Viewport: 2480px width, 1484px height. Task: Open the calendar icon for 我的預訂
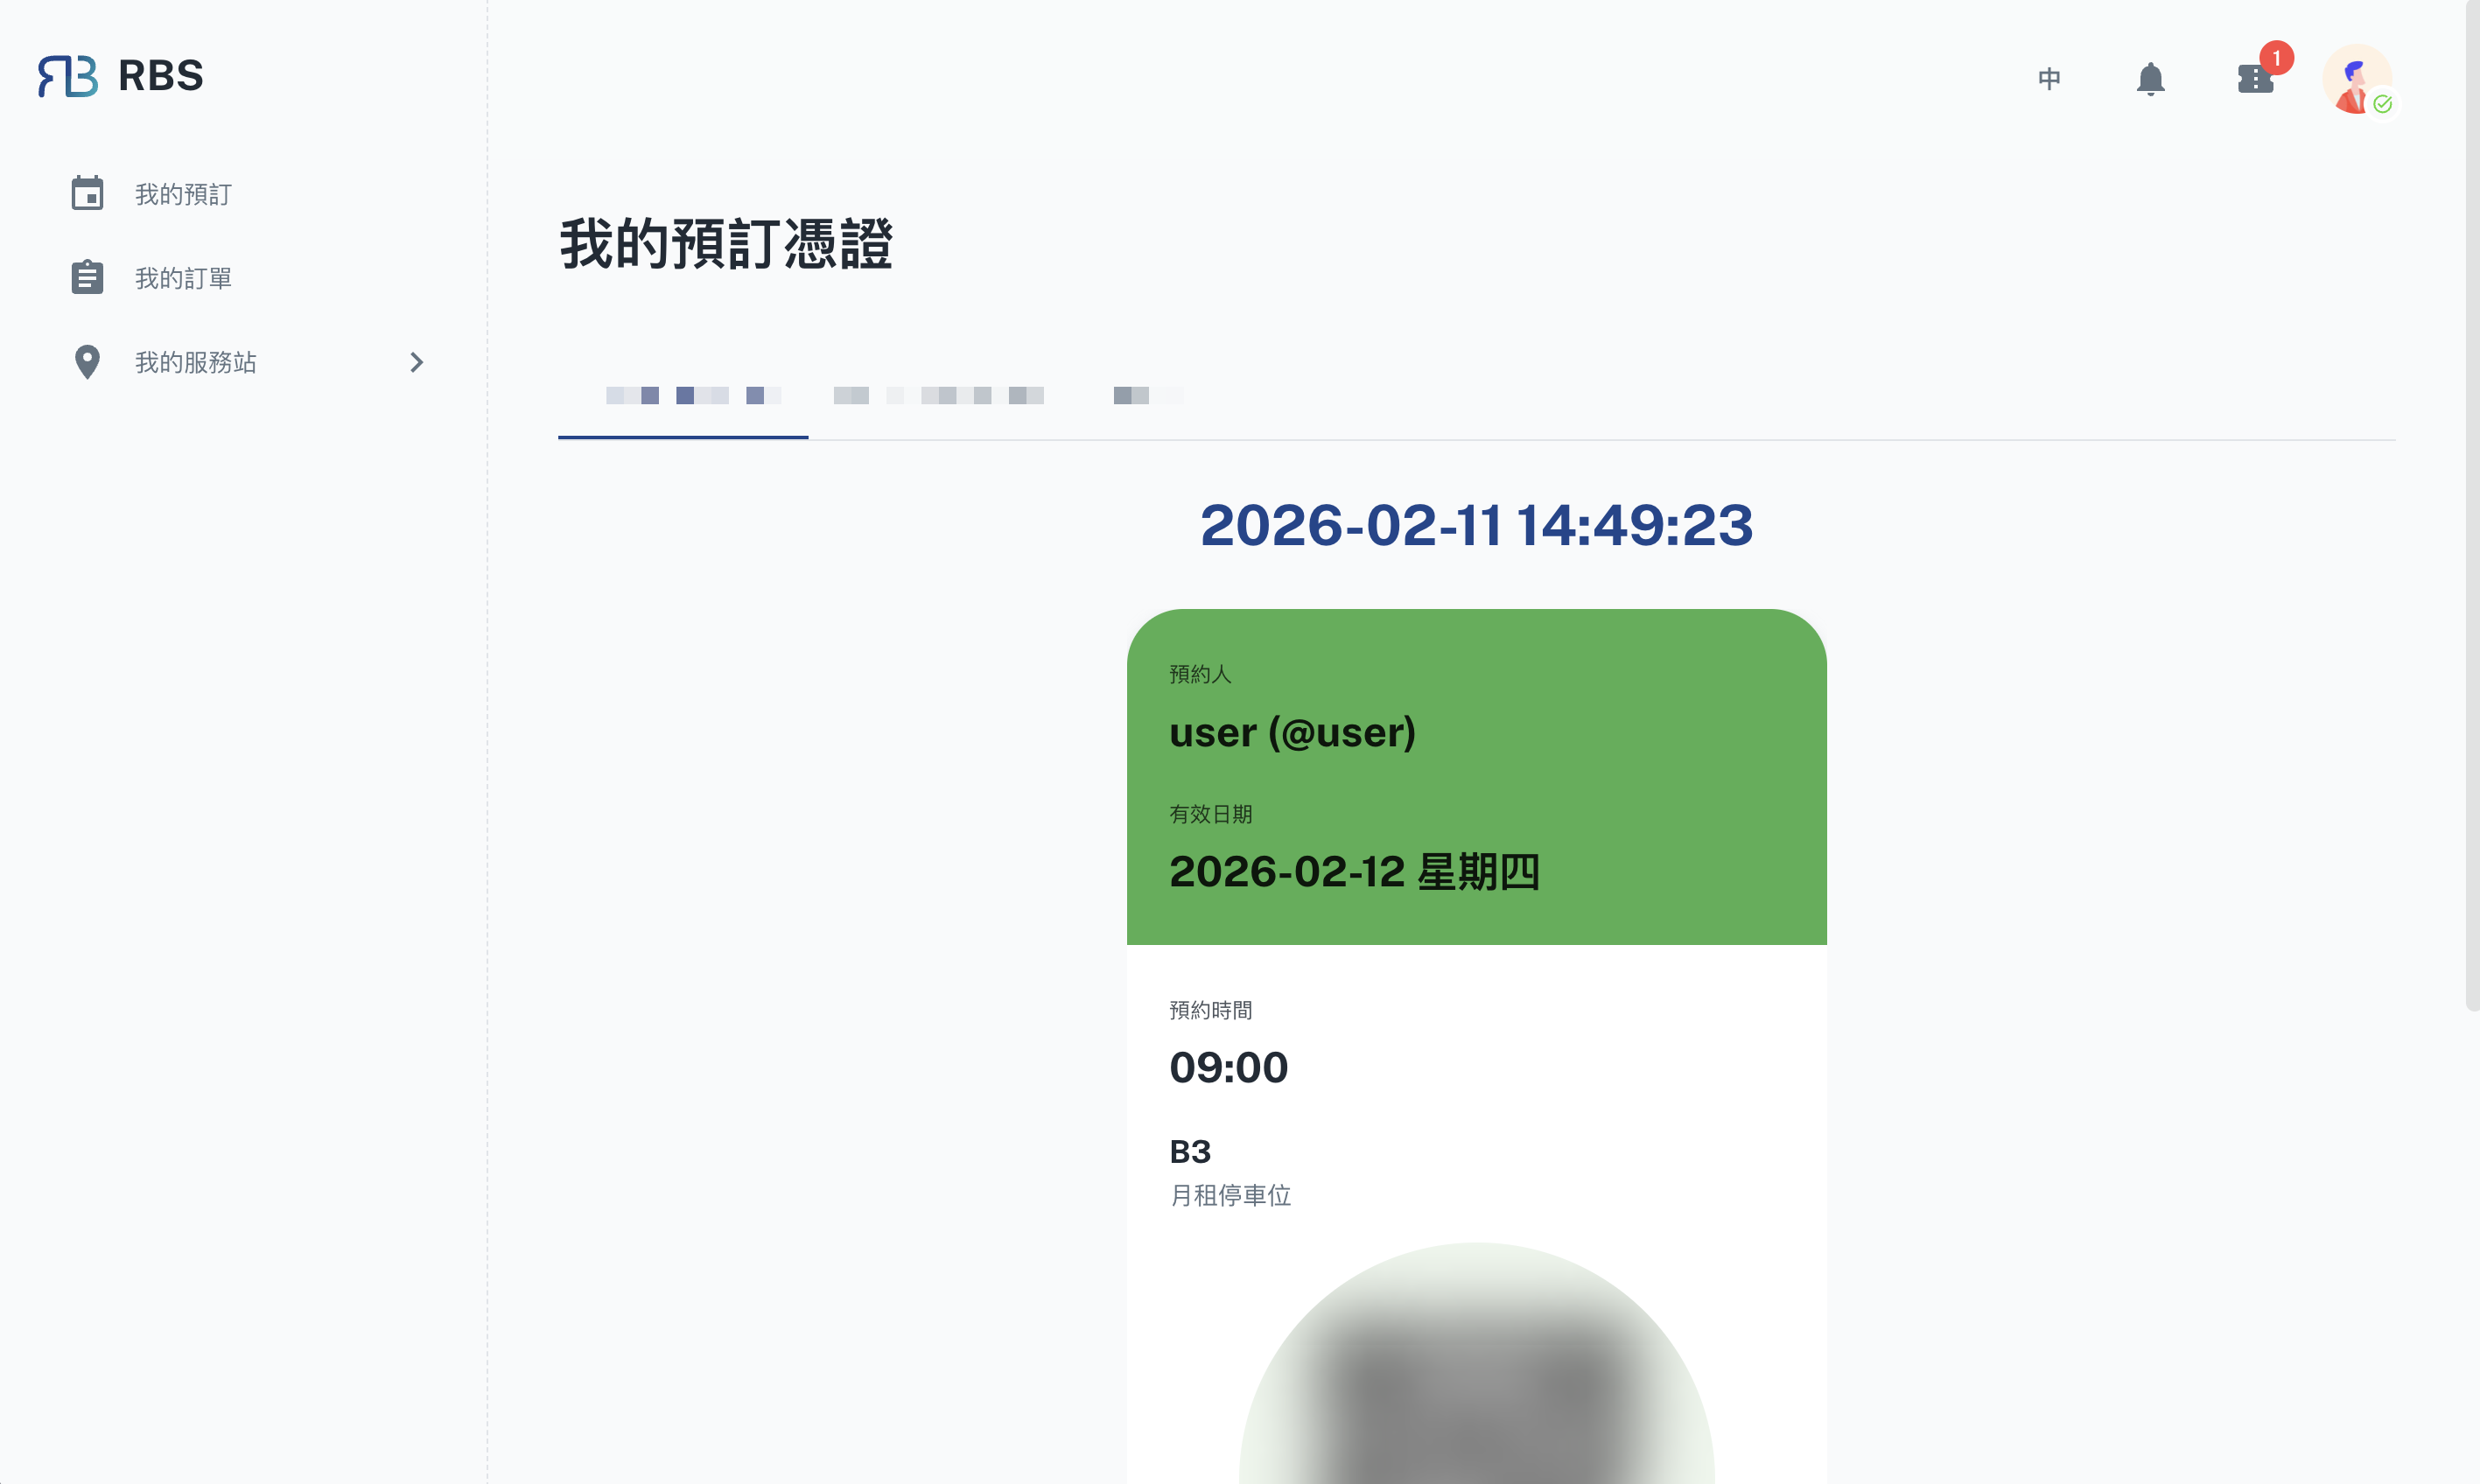87,193
